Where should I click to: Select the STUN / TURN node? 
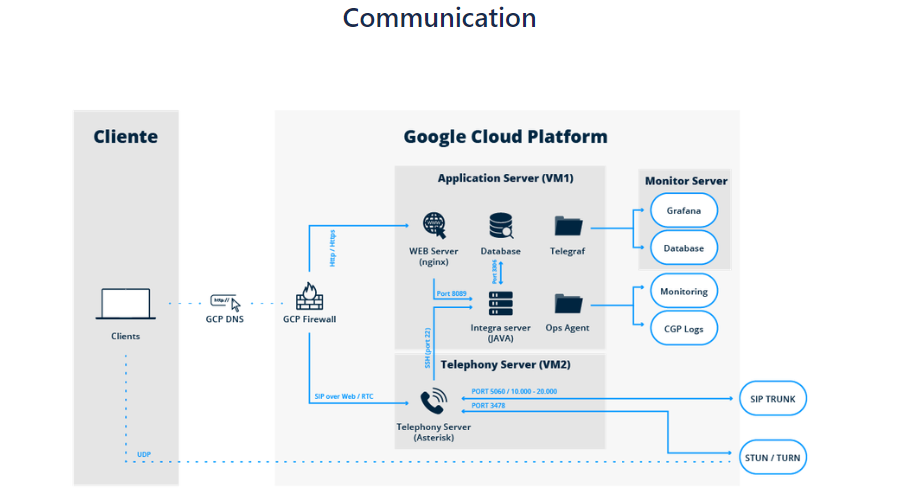(x=772, y=459)
